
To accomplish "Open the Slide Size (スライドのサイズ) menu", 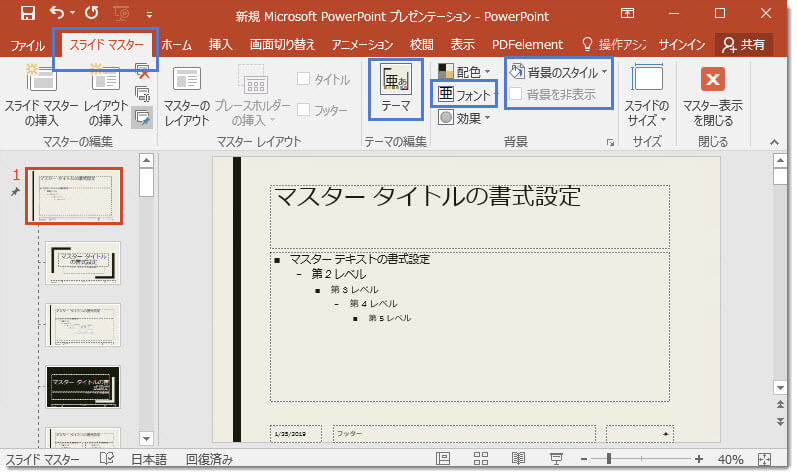I will [646, 97].
